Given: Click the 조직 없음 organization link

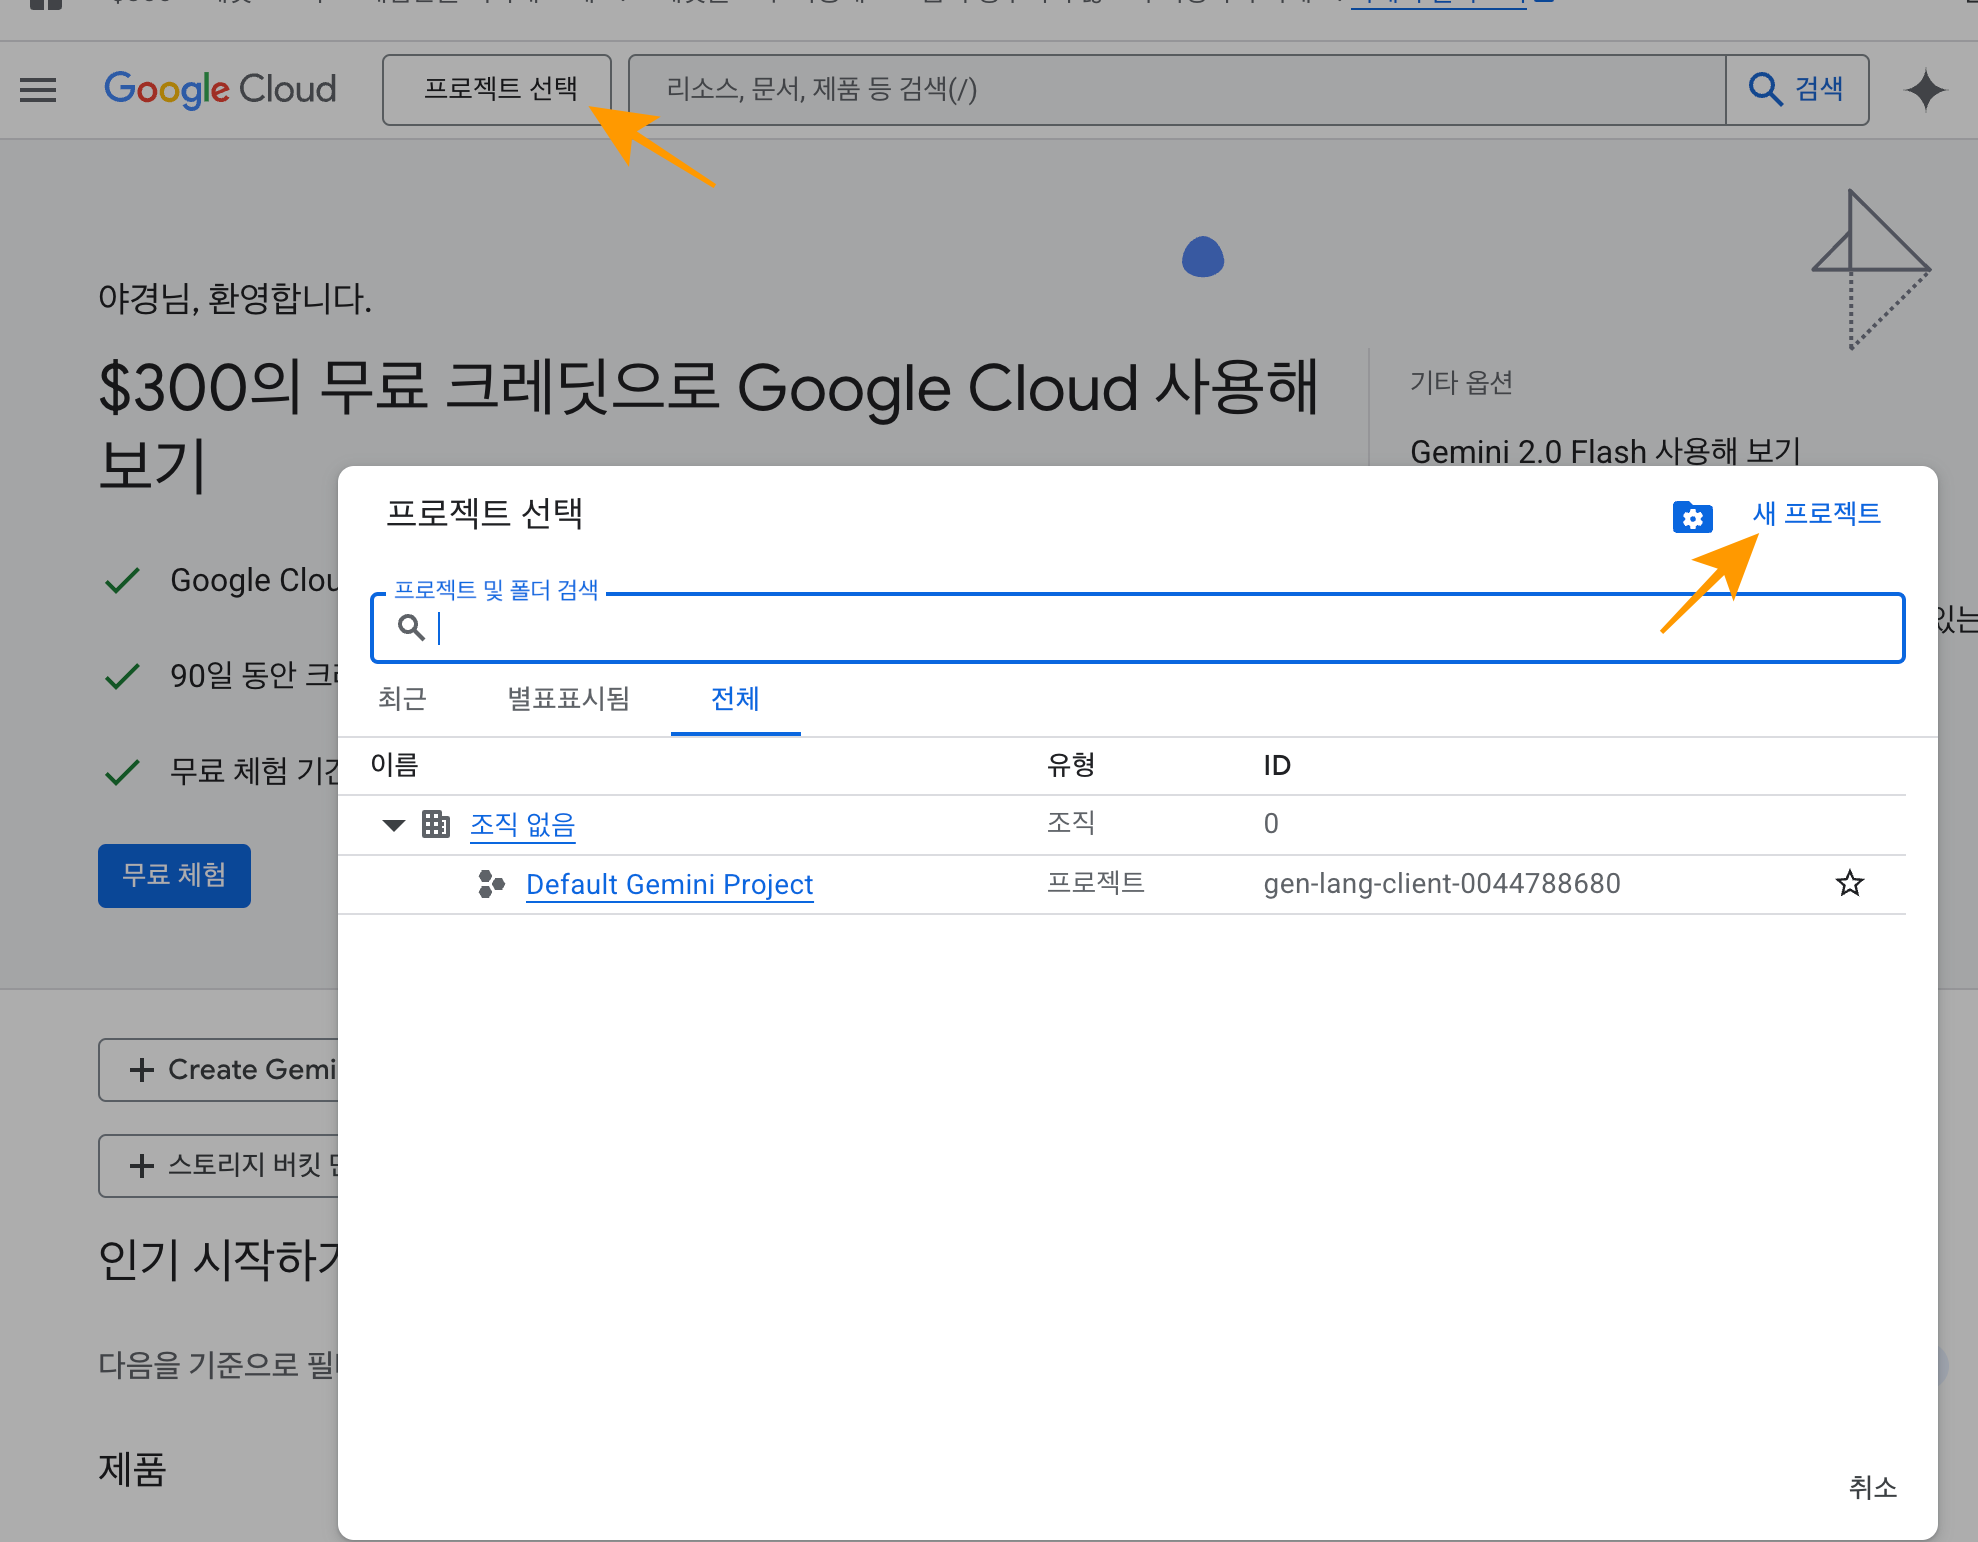Looking at the screenshot, I should [522, 825].
